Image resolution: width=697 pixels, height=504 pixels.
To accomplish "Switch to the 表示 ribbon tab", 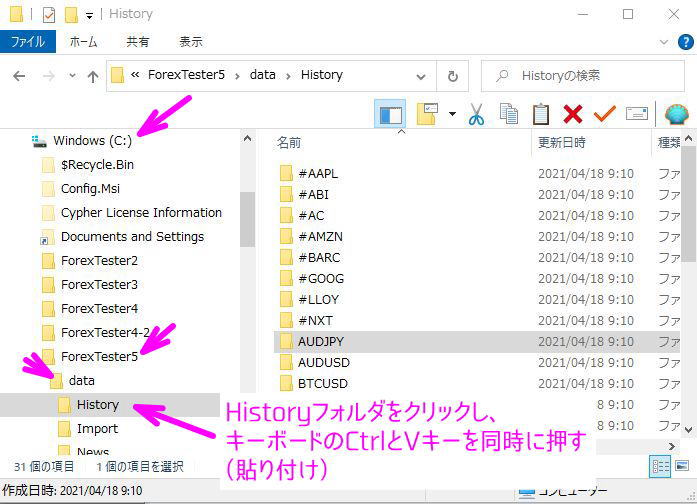I will click(191, 42).
